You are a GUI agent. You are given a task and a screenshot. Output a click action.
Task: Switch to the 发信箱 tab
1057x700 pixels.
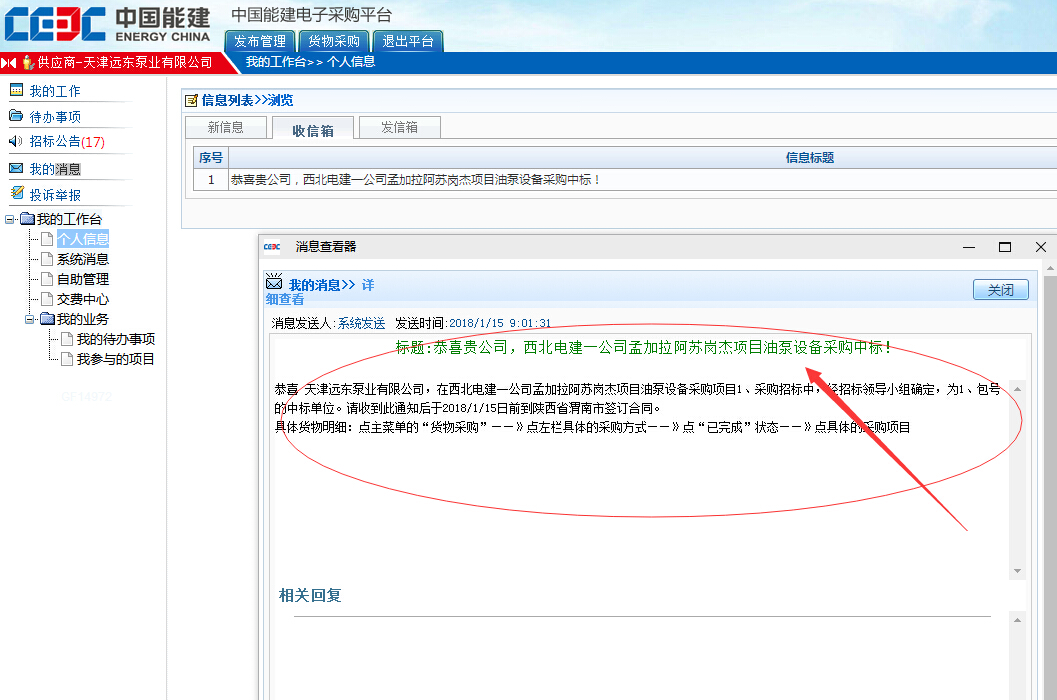(399, 127)
